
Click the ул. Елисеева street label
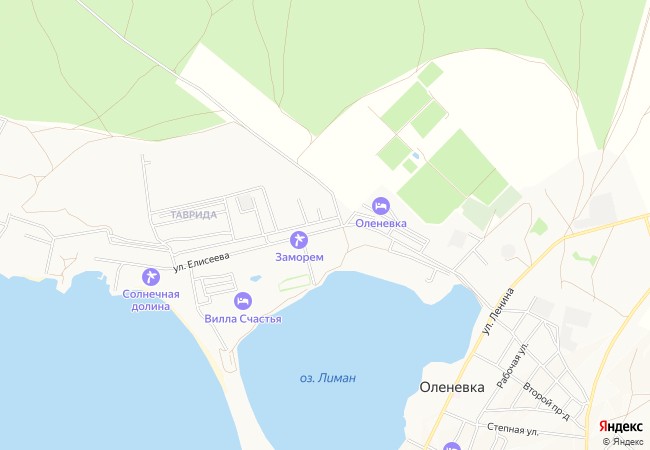click(x=201, y=262)
